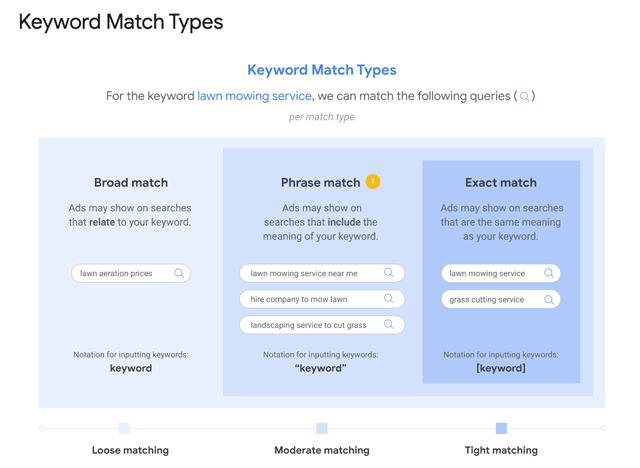Click the 'grass cutting service' search field
Viewport: 640px width, 468px height.
501,299
